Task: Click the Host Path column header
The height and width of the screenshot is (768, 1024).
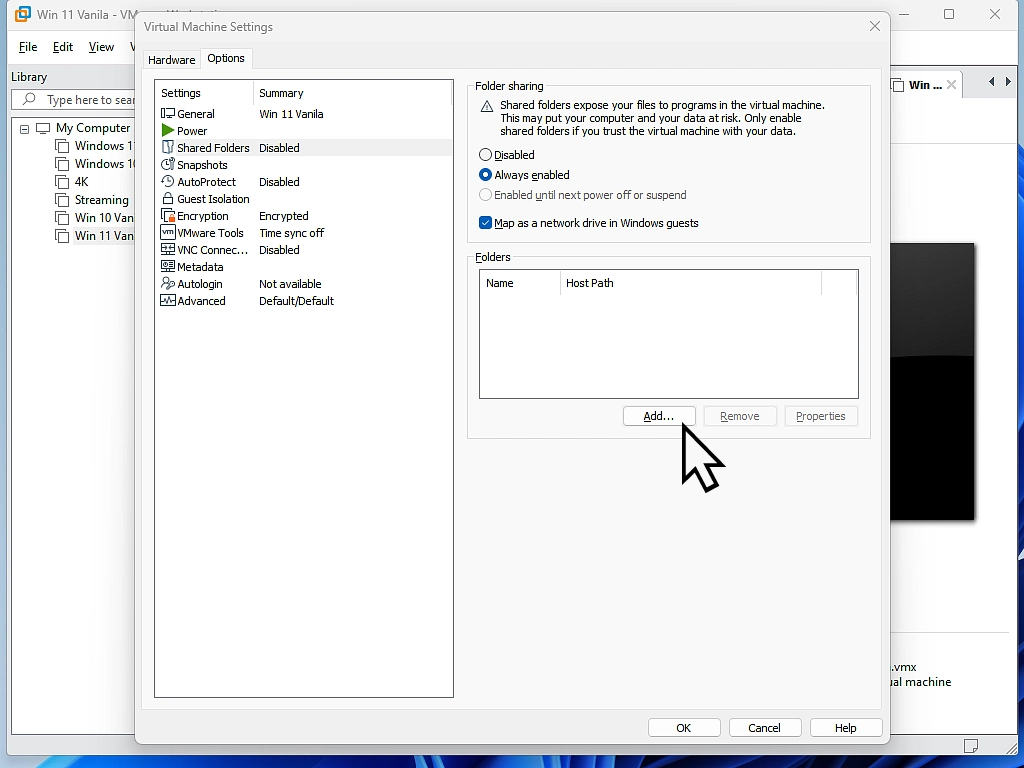Action: coord(691,283)
